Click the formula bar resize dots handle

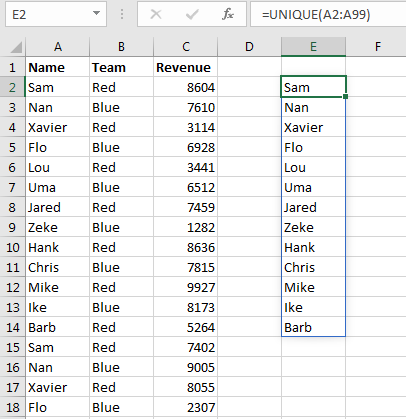point(122,14)
